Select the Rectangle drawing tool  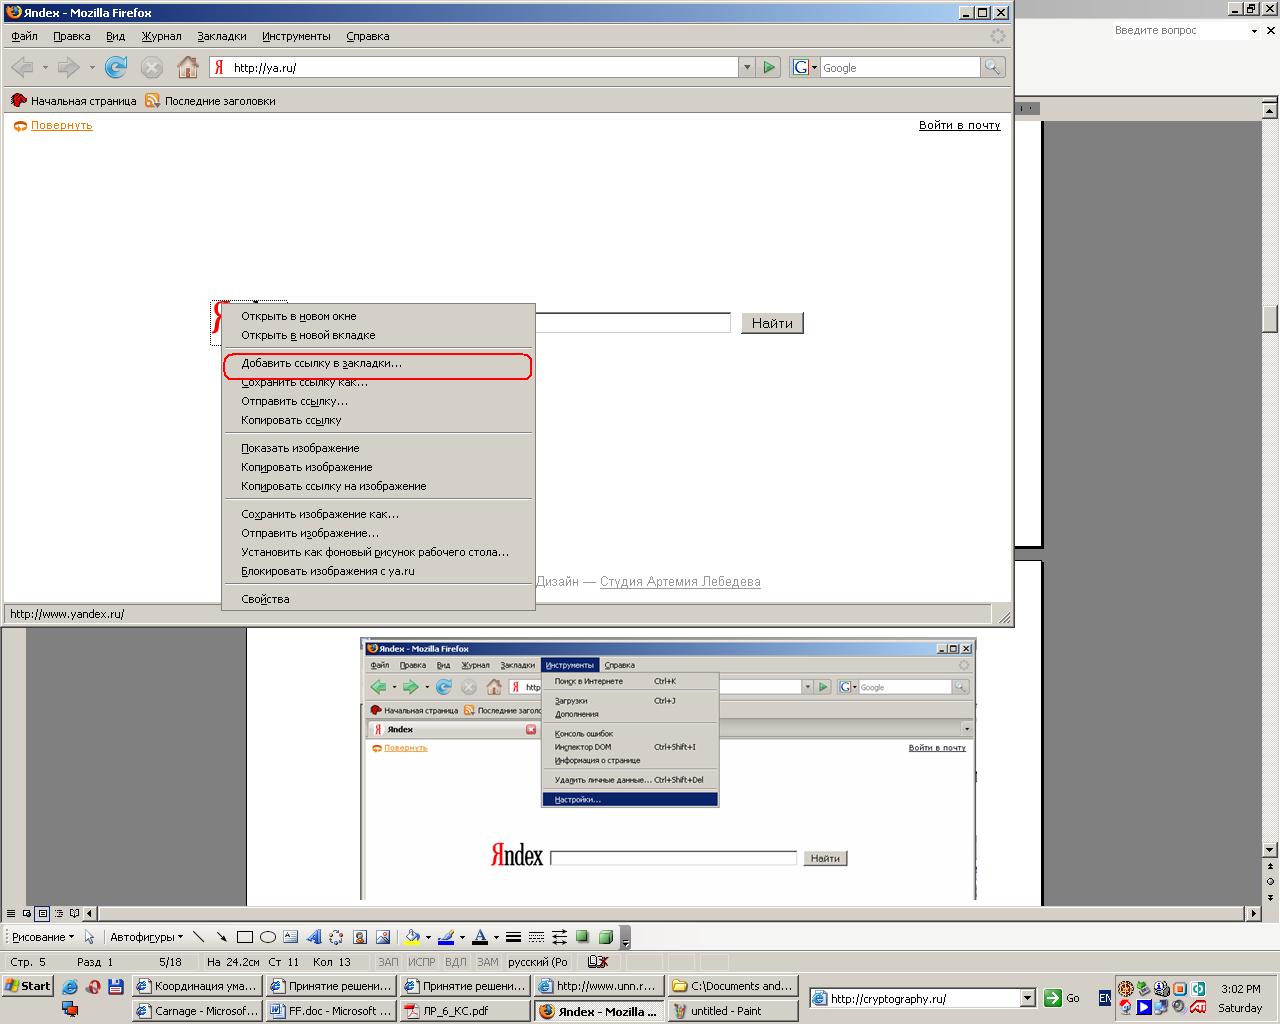pyautogui.click(x=244, y=937)
